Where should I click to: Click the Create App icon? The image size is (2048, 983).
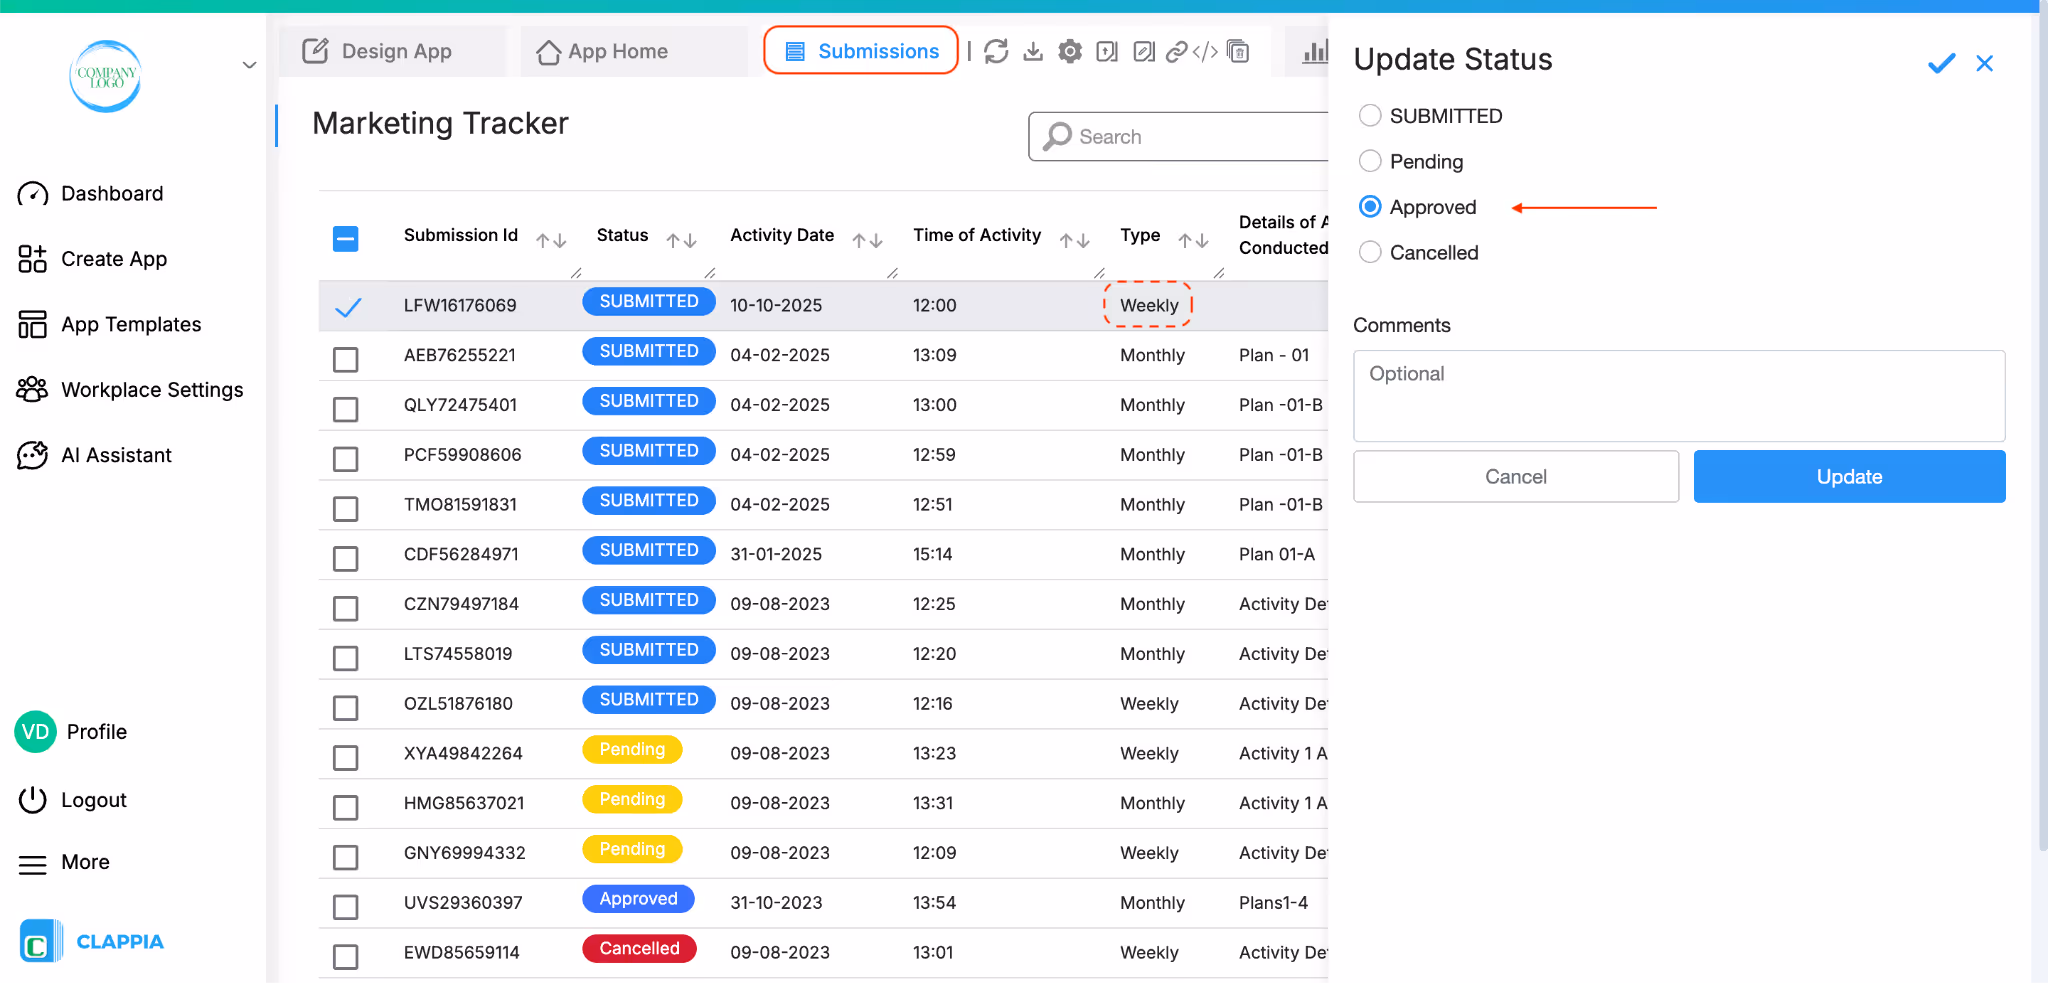pos(33,259)
